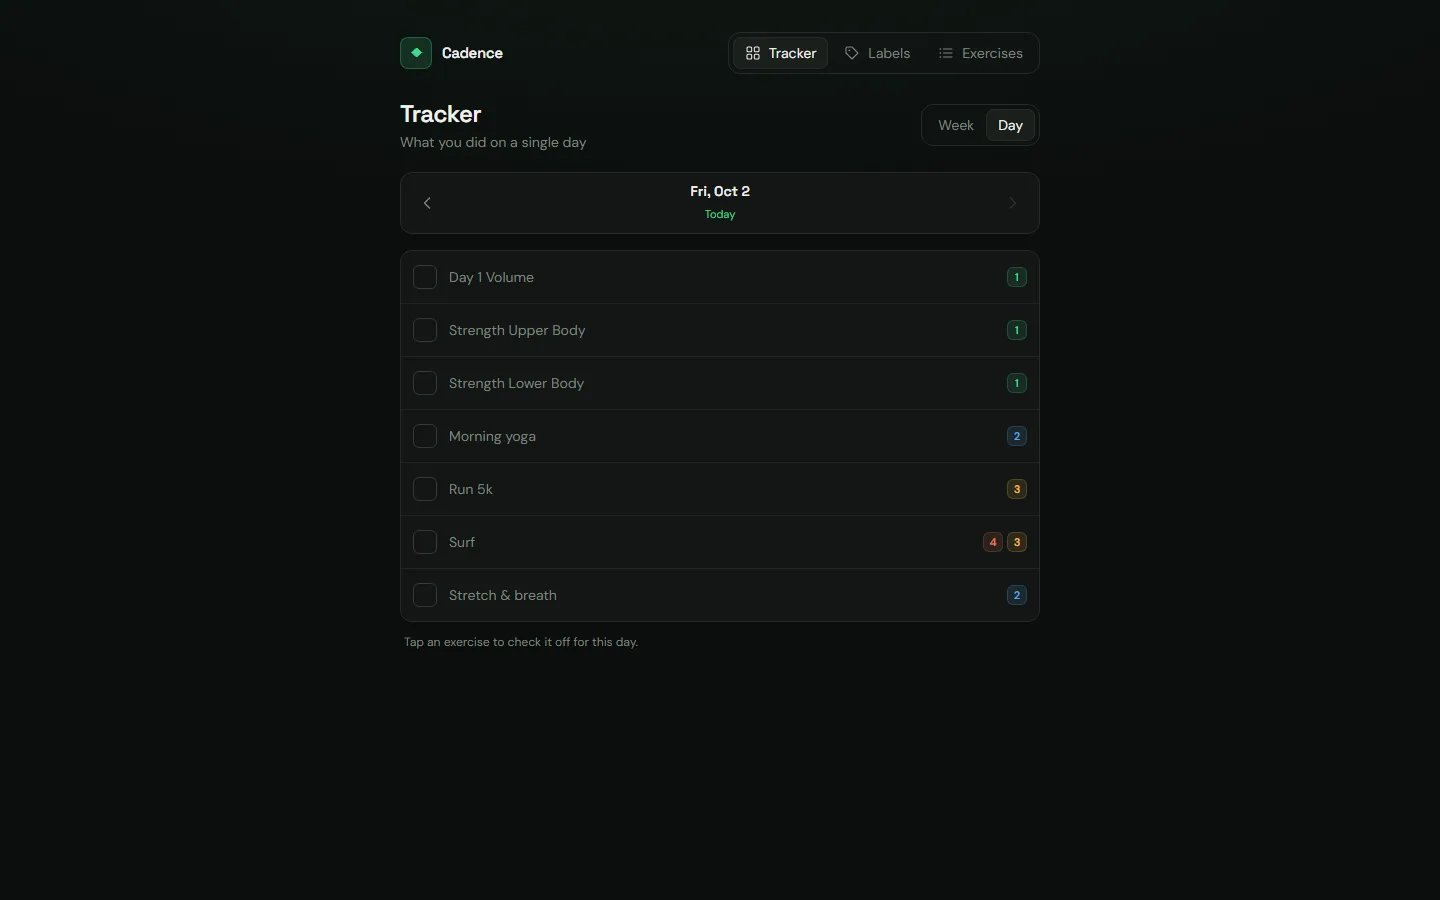Tick the Surf checkbox
1440x900 pixels.
(x=425, y=542)
